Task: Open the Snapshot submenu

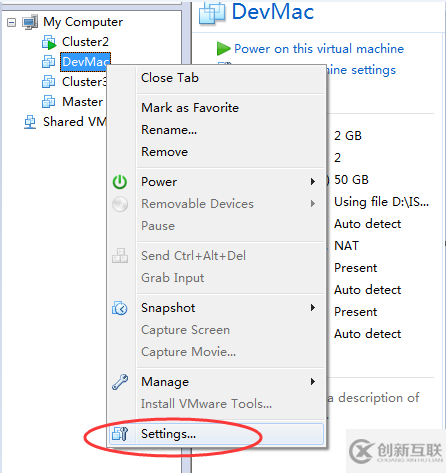Action: coord(217,308)
